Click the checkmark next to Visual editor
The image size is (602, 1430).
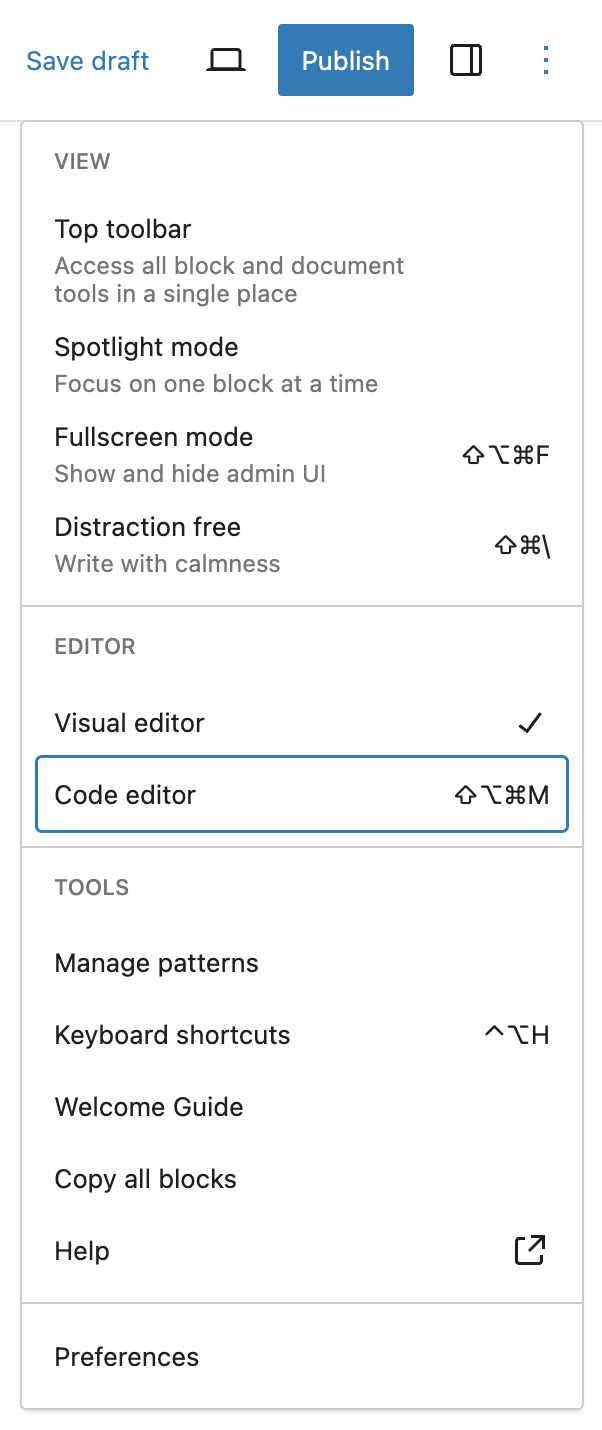point(530,722)
